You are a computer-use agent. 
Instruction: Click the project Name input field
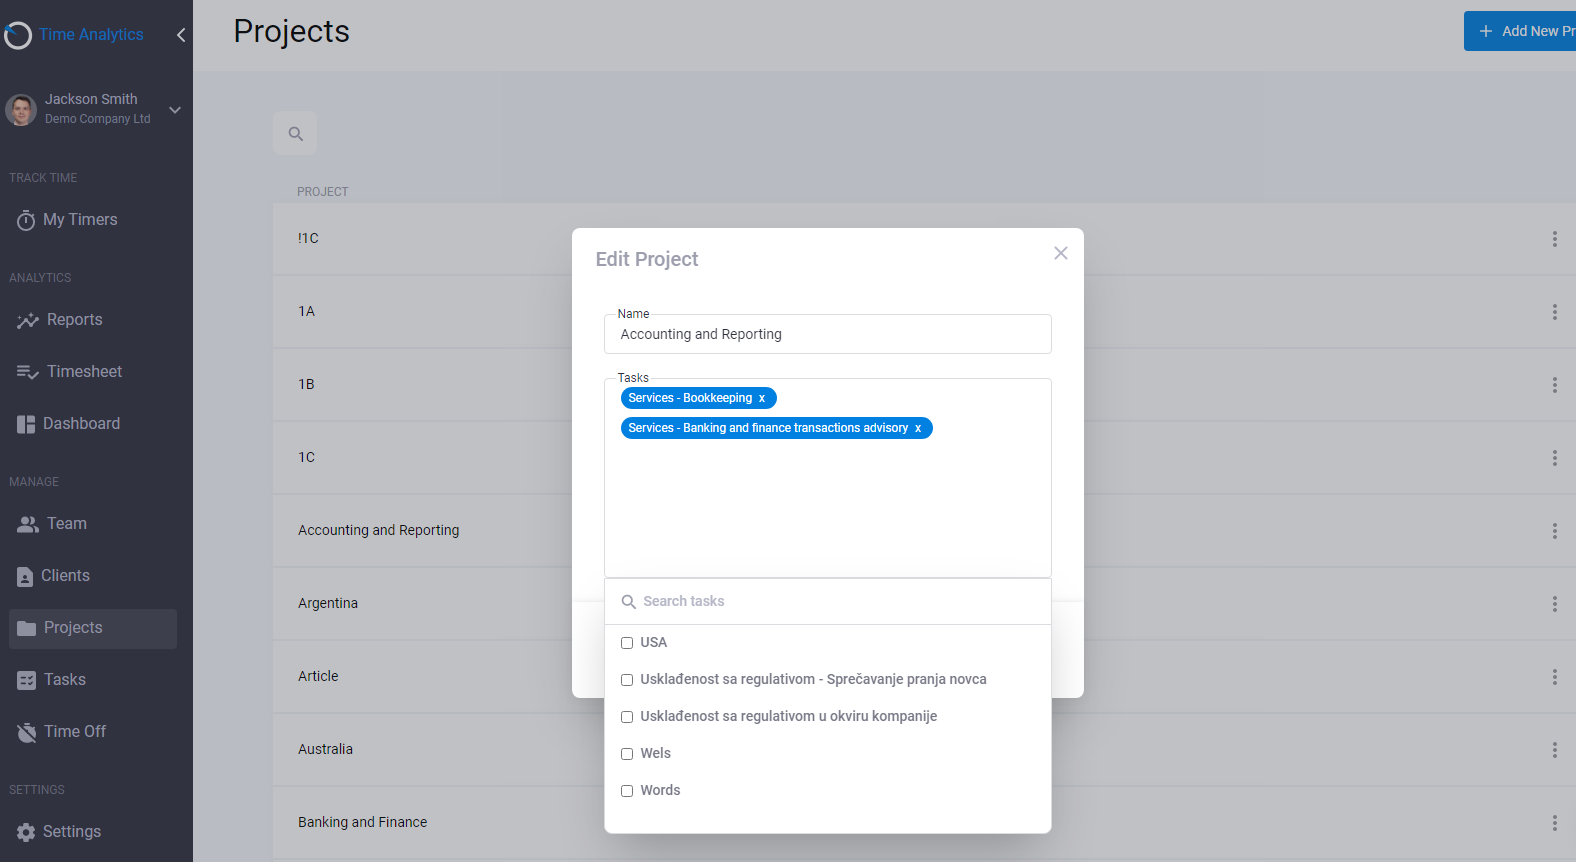click(828, 334)
